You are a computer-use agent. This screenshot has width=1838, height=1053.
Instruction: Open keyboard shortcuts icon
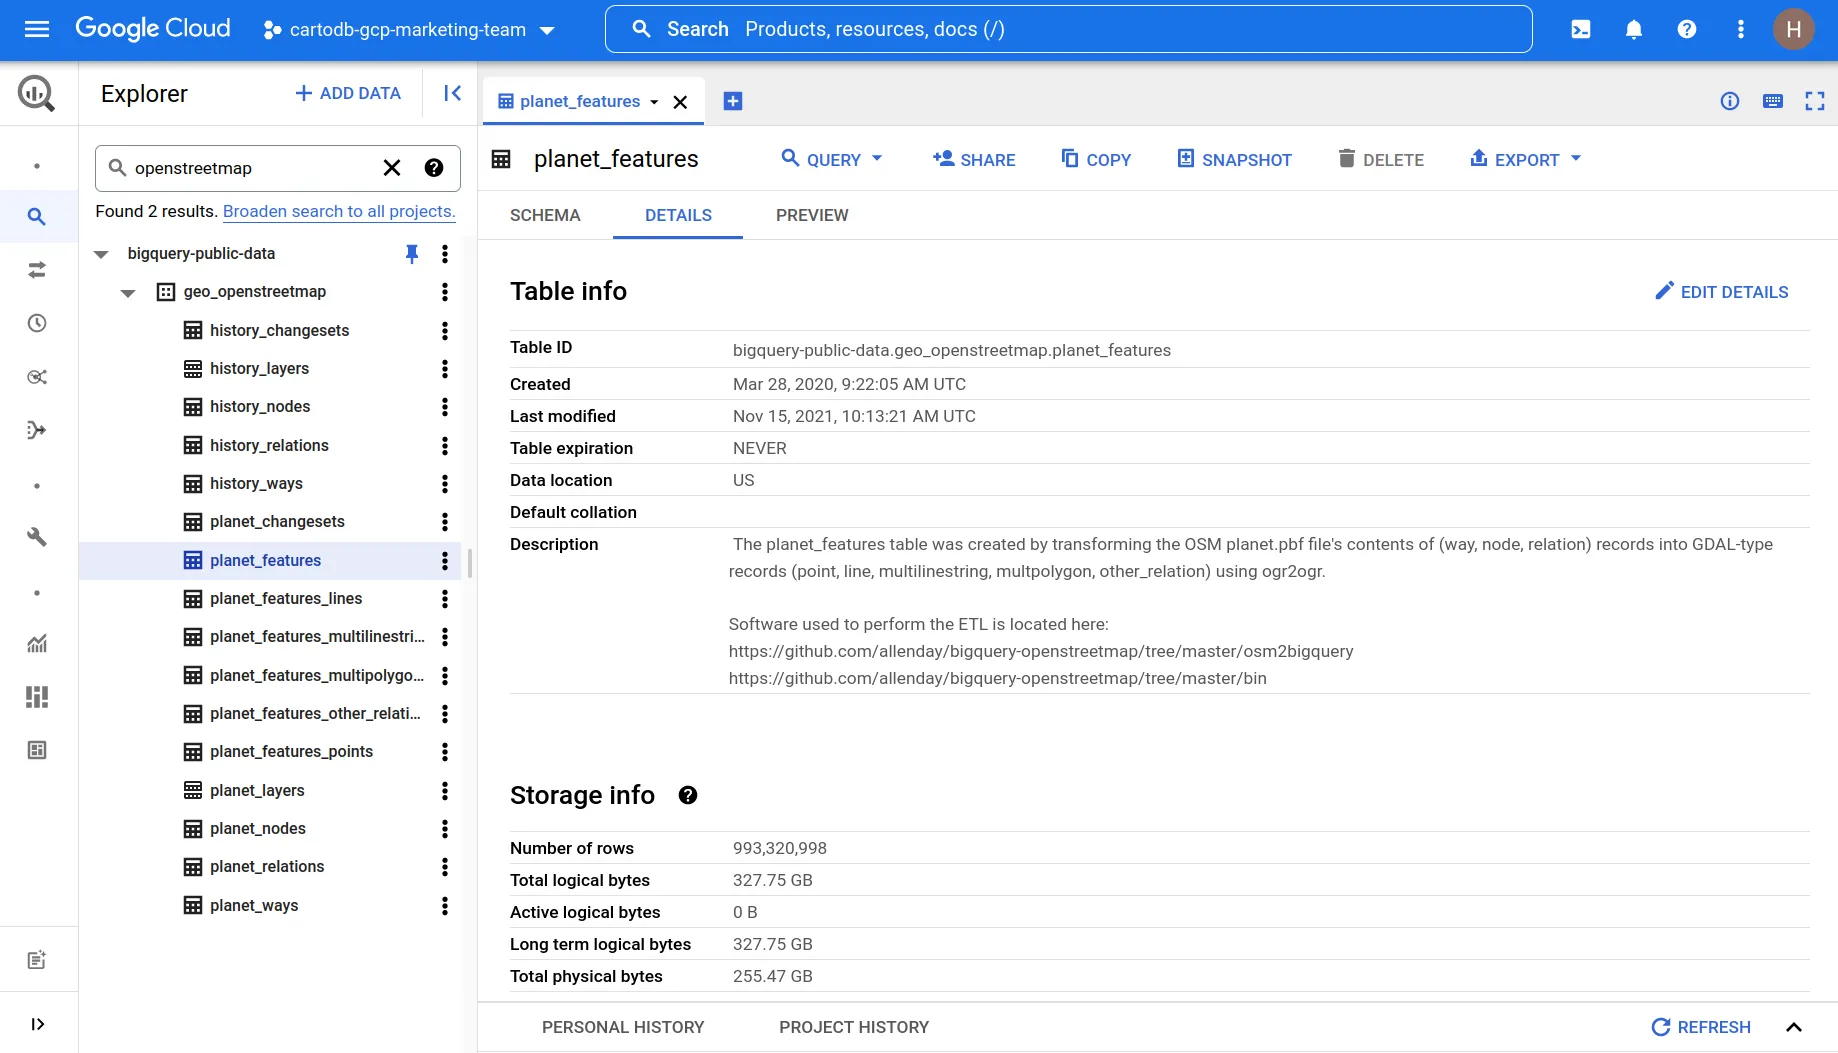[x=1773, y=101]
